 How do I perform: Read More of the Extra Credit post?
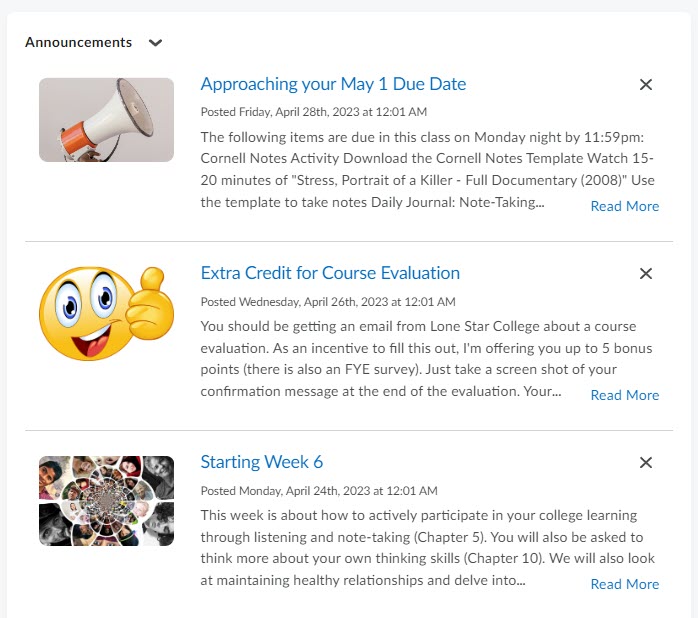coord(625,395)
